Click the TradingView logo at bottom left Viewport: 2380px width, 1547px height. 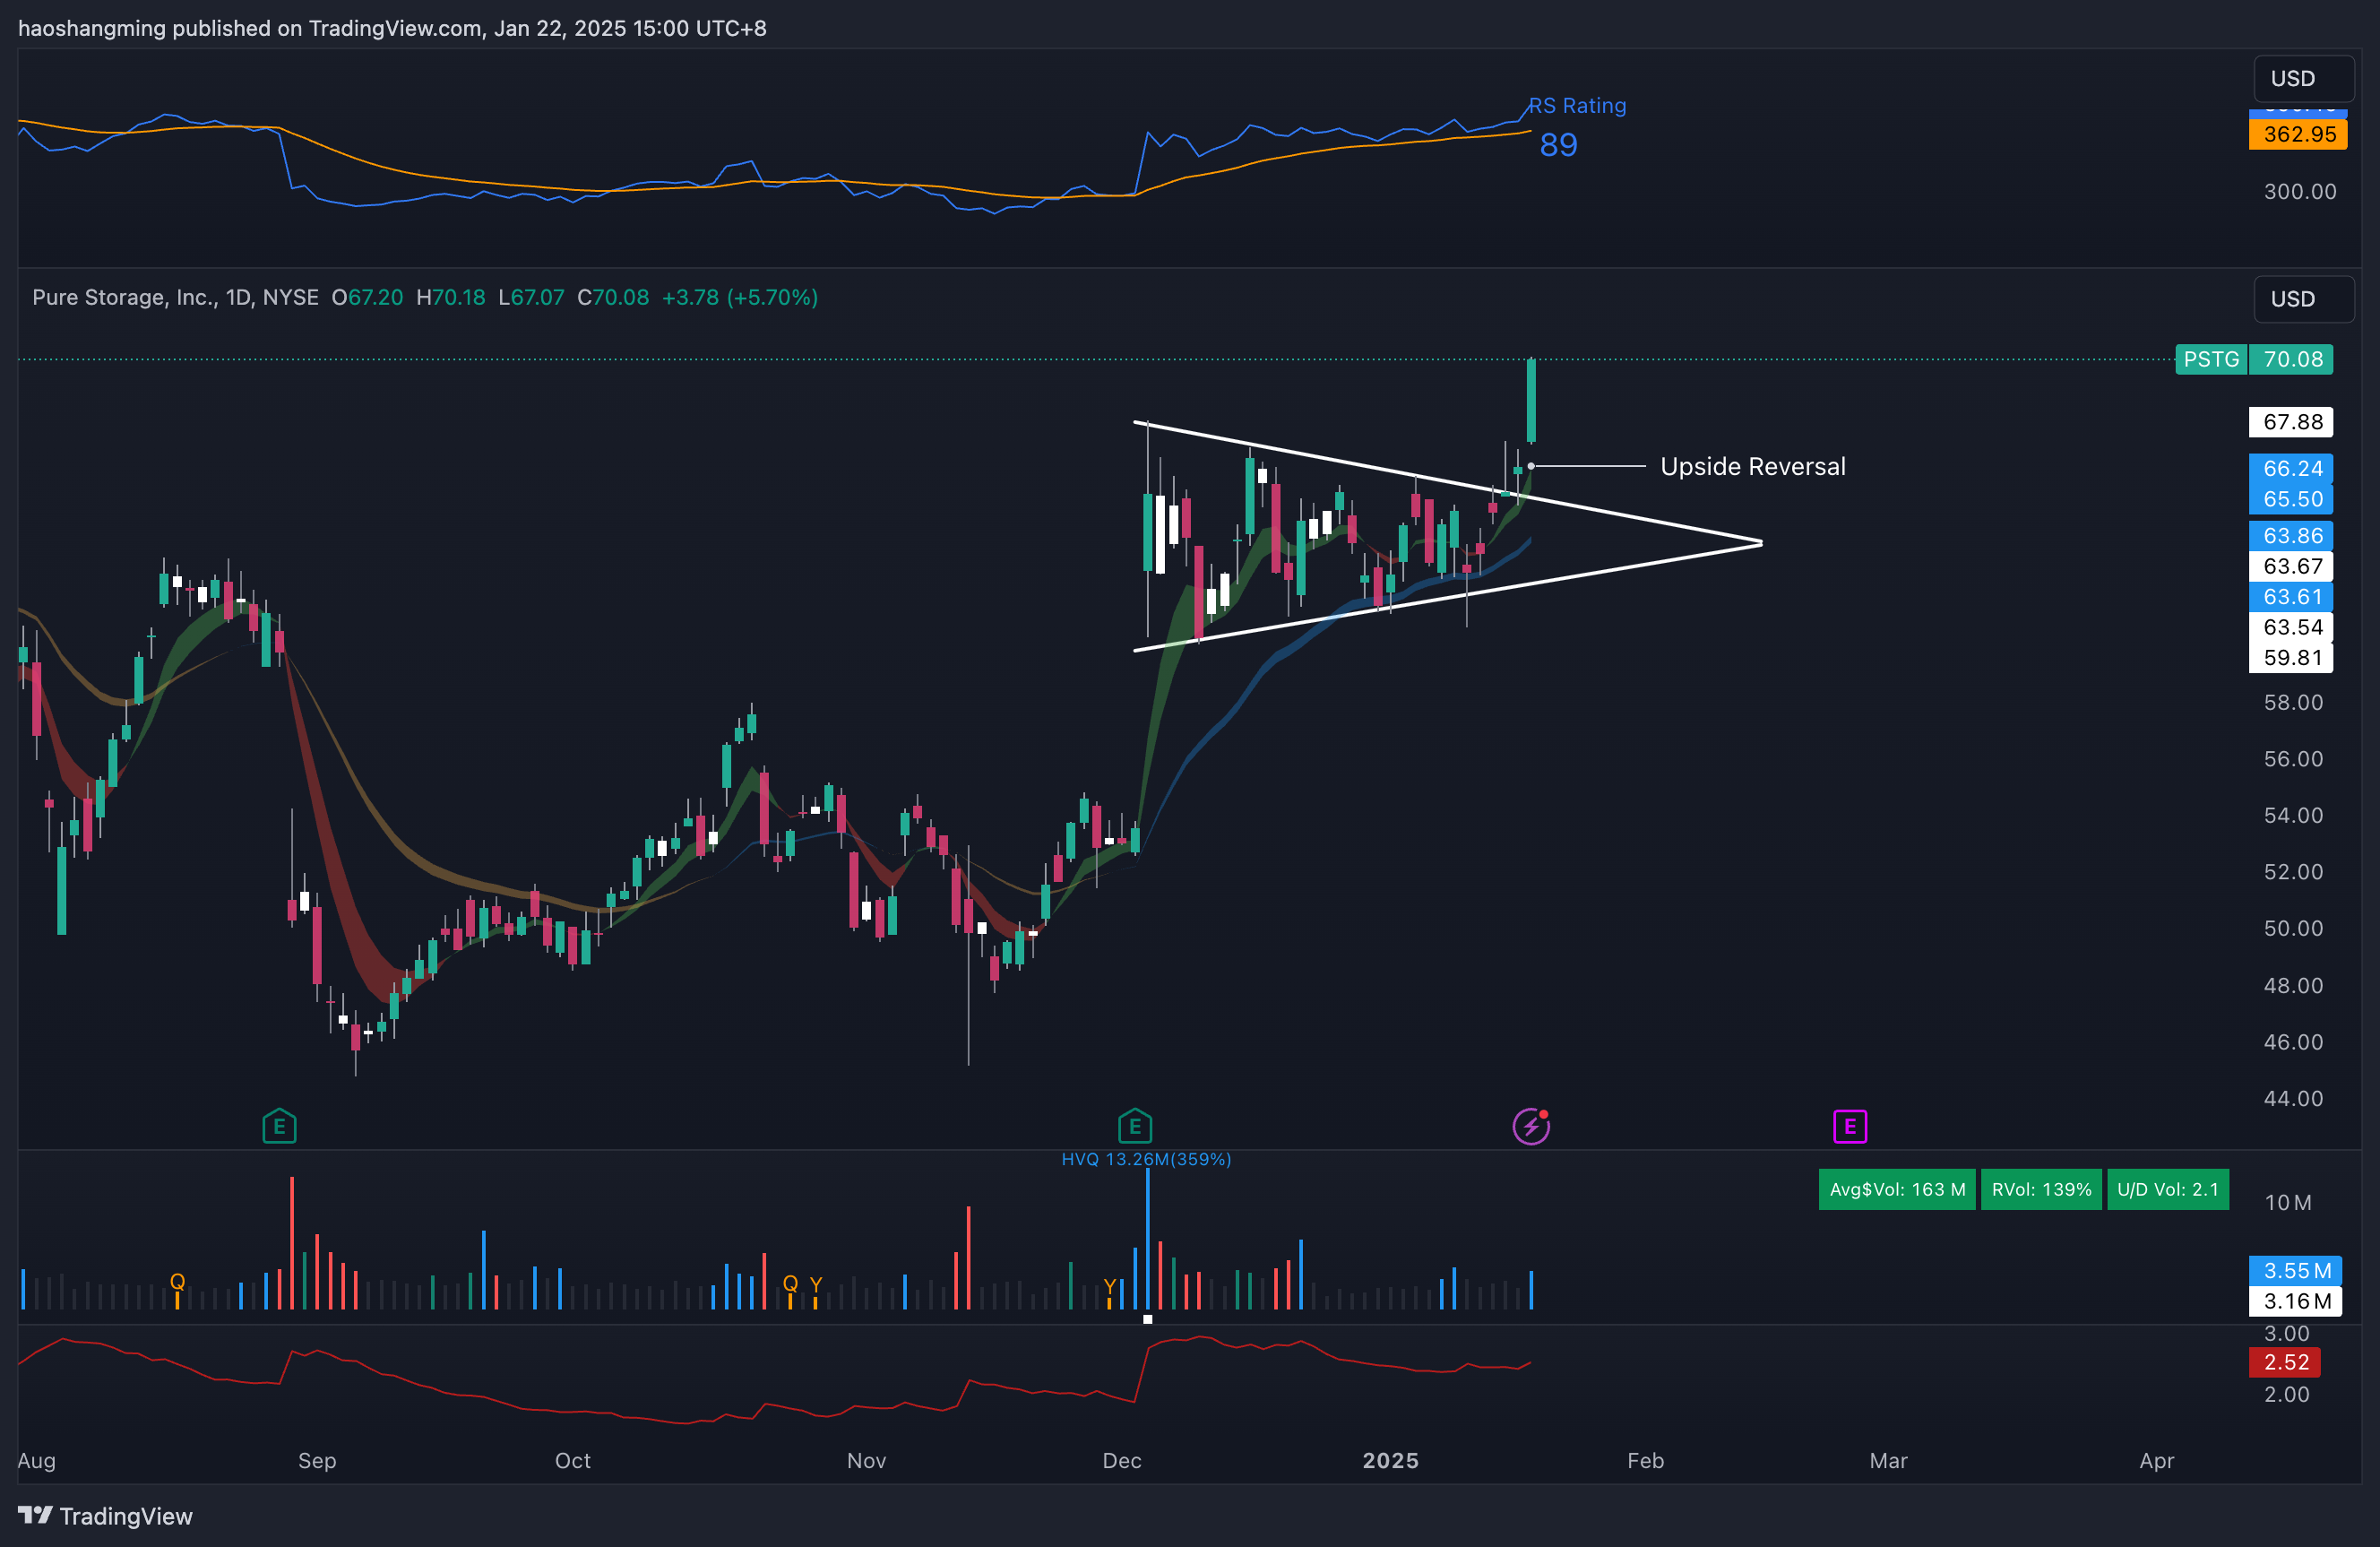tap(105, 1515)
